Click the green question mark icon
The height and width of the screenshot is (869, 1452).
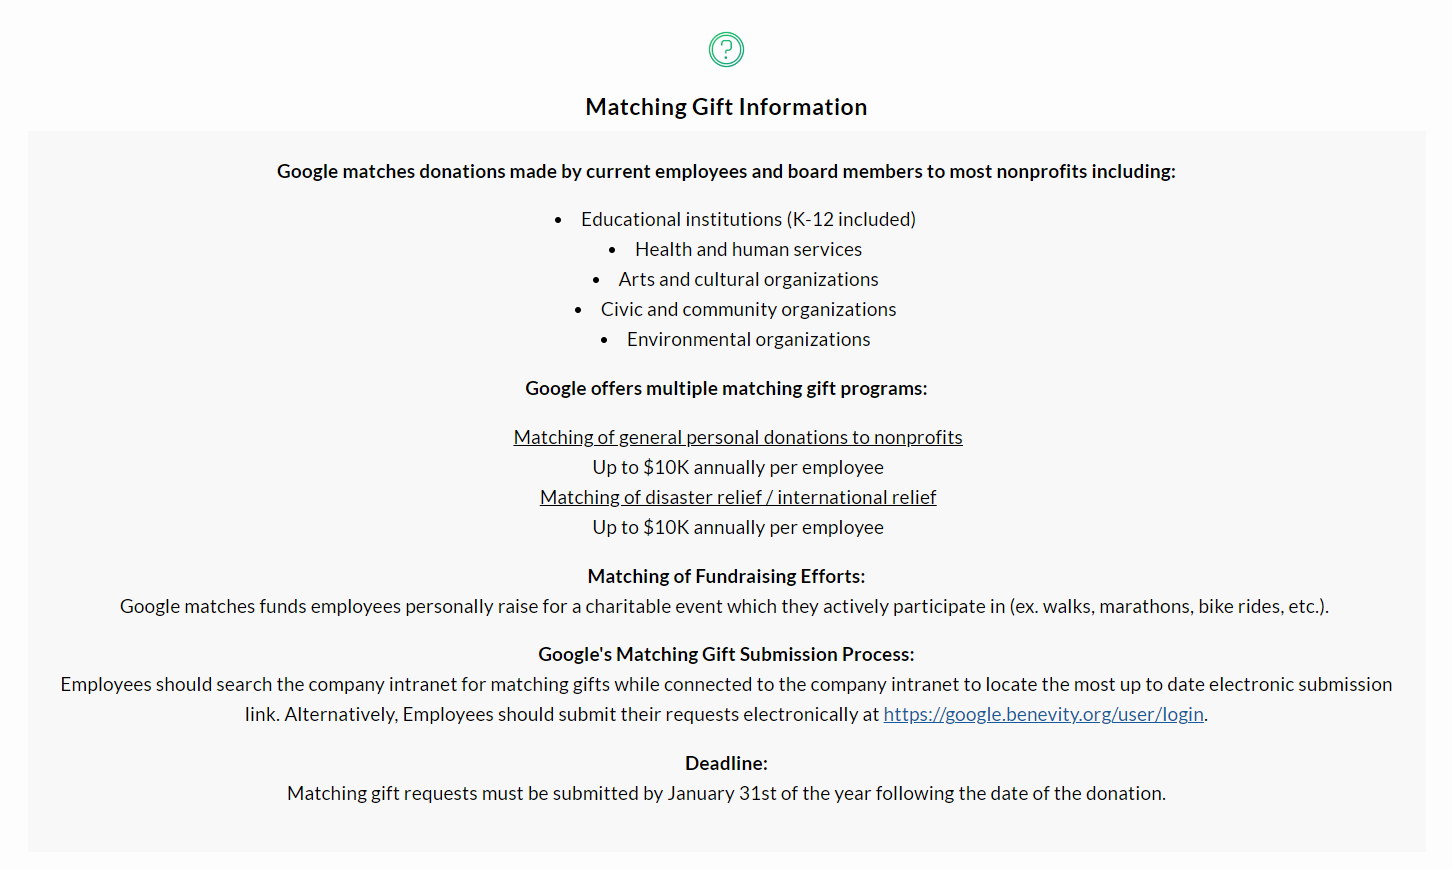click(726, 49)
